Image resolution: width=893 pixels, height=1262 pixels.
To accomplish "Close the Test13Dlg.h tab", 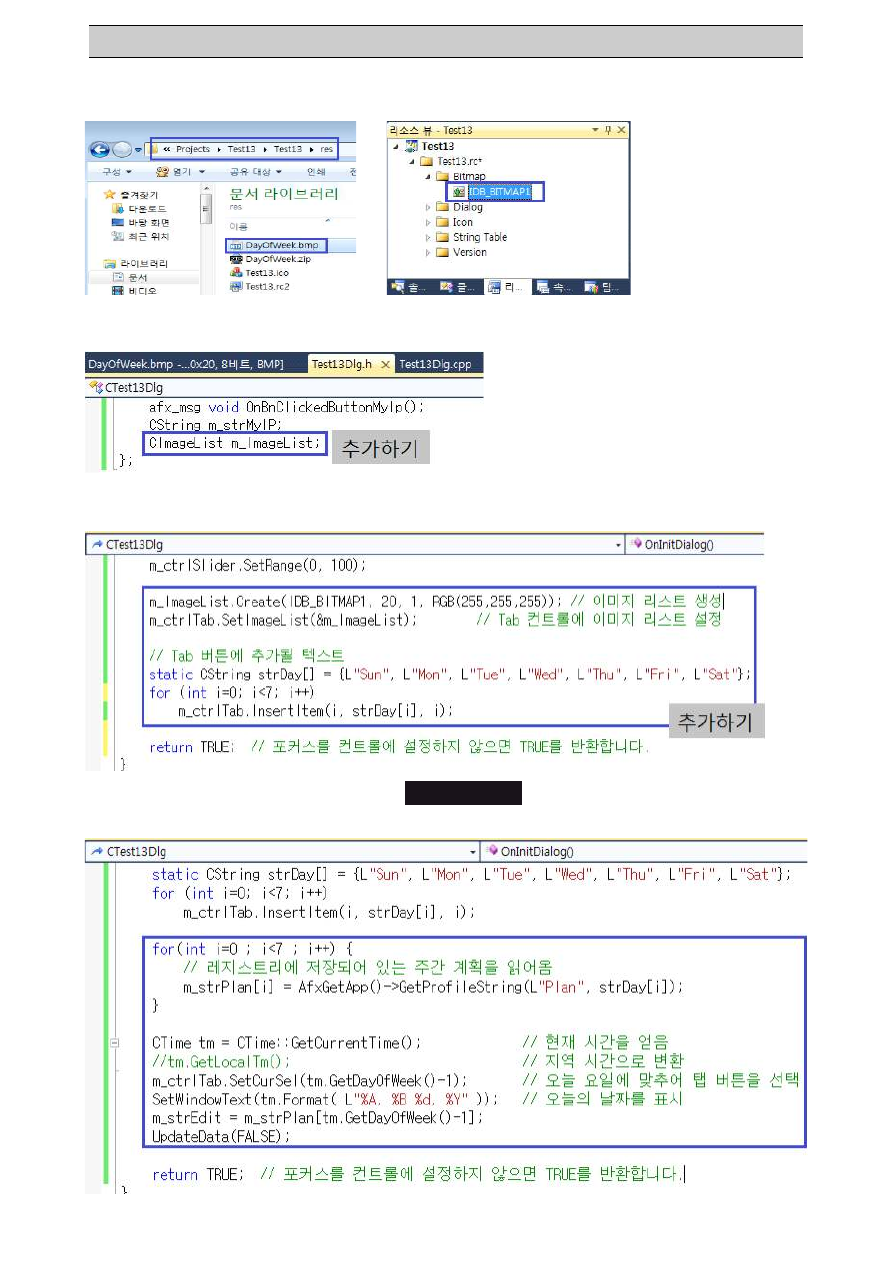I will point(385,364).
